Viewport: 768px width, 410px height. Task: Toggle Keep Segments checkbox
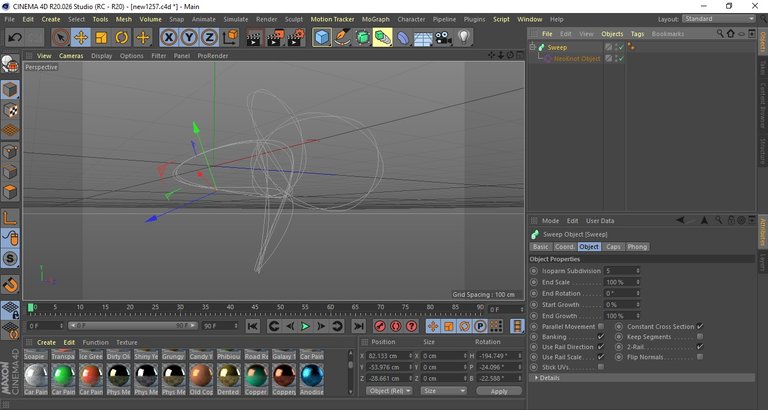pos(700,337)
